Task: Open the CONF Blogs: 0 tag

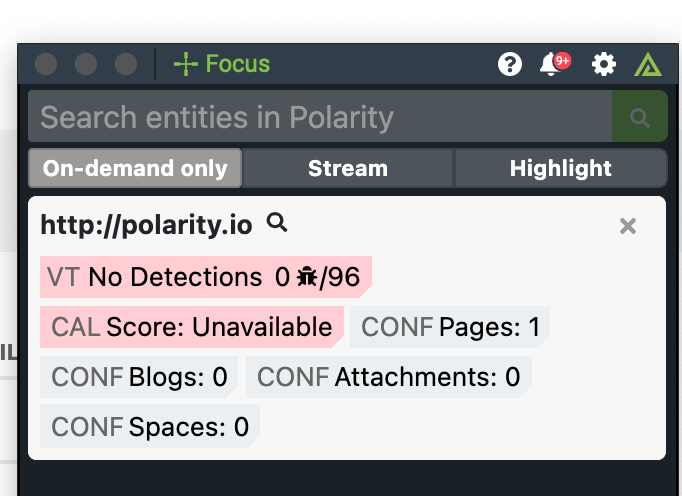Action: 139,377
